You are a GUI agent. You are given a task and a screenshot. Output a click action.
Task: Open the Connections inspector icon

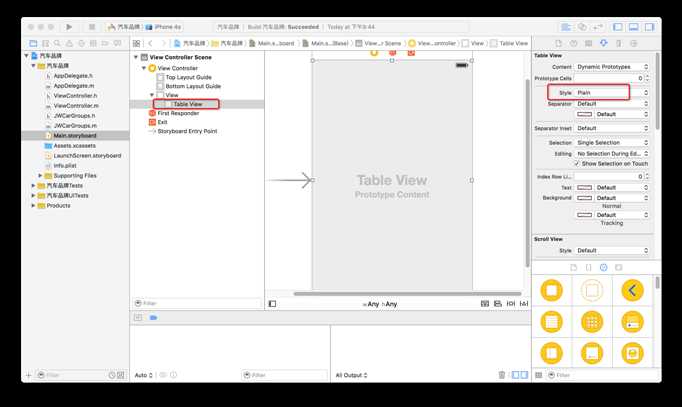tap(634, 43)
